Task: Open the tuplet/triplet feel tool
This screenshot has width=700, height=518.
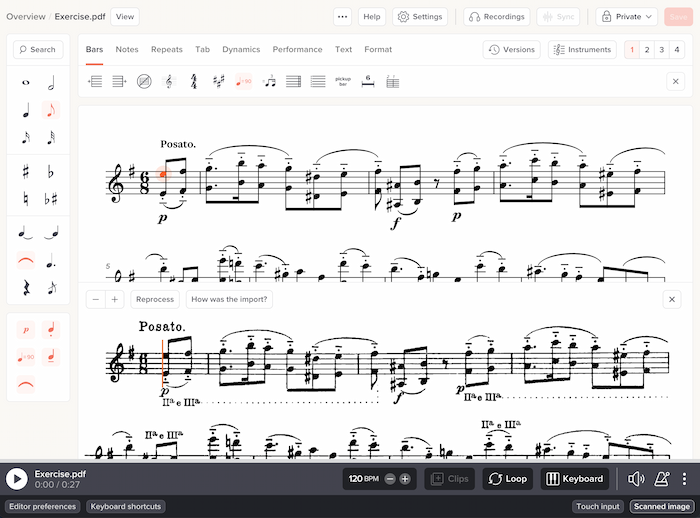Action: pos(269,81)
